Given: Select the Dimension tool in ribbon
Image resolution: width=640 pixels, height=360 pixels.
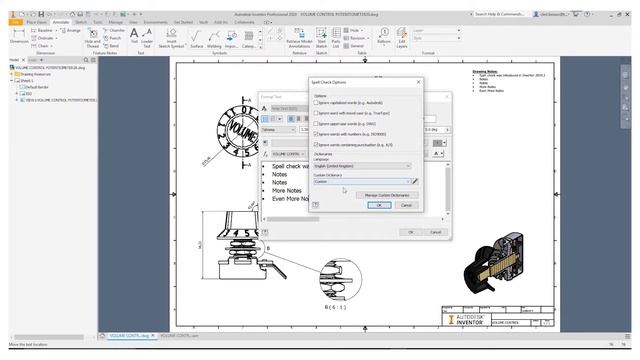Looking at the screenshot, I should (x=19, y=36).
